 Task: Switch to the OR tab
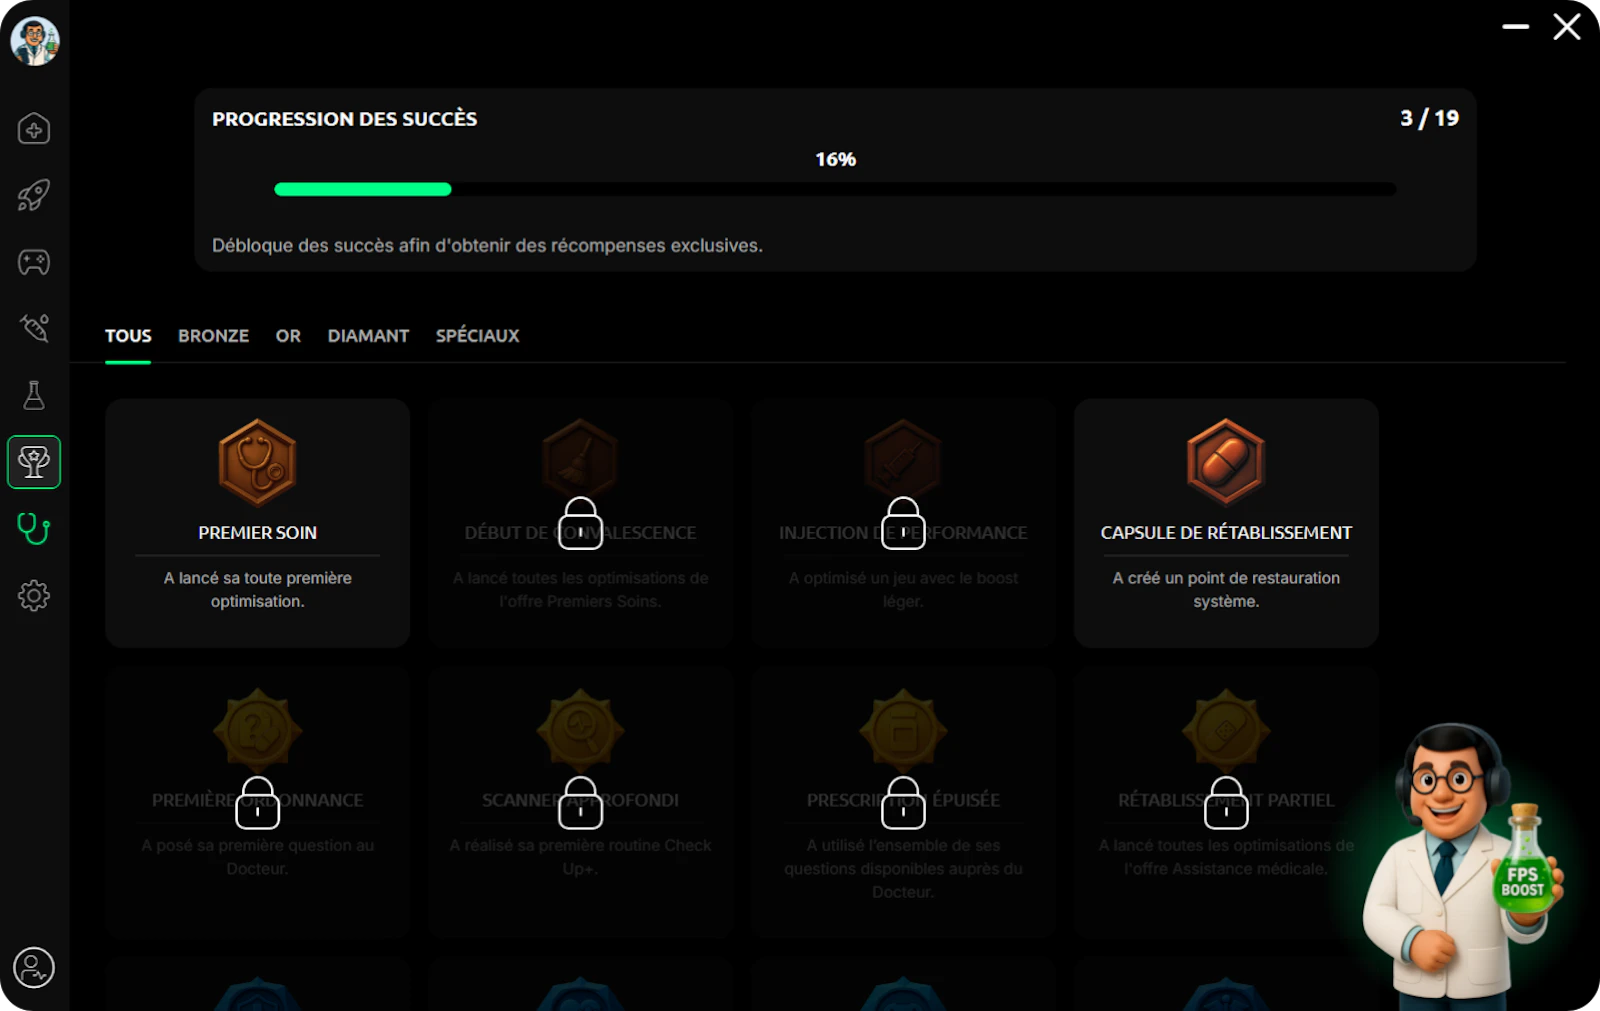288,336
